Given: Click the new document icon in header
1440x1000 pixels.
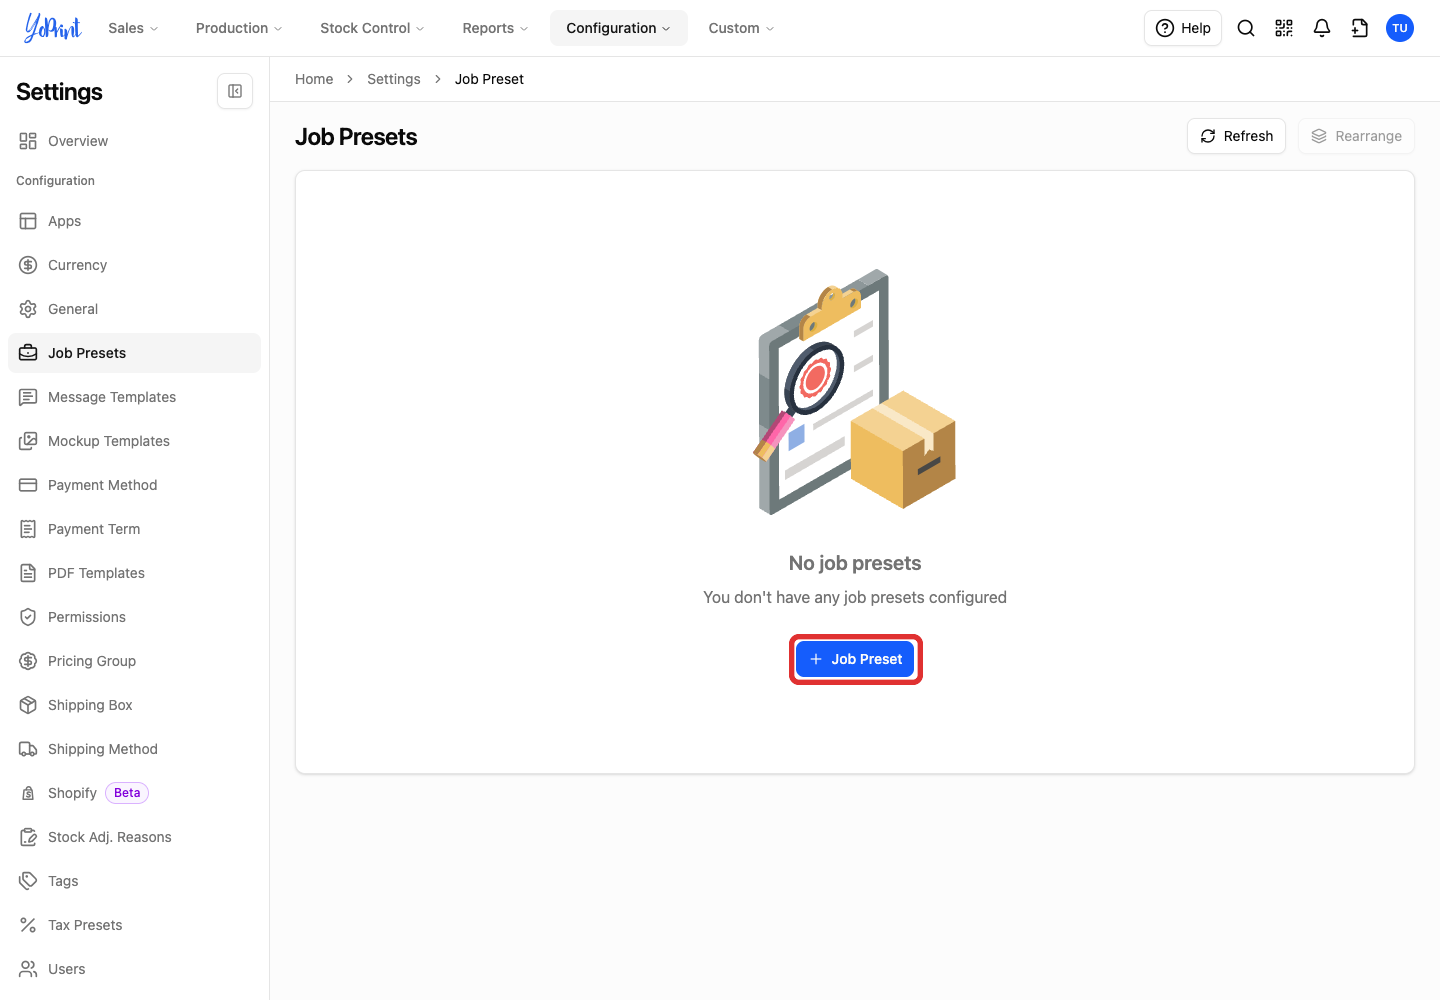Looking at the screenshot, I should coord(1360,28).
